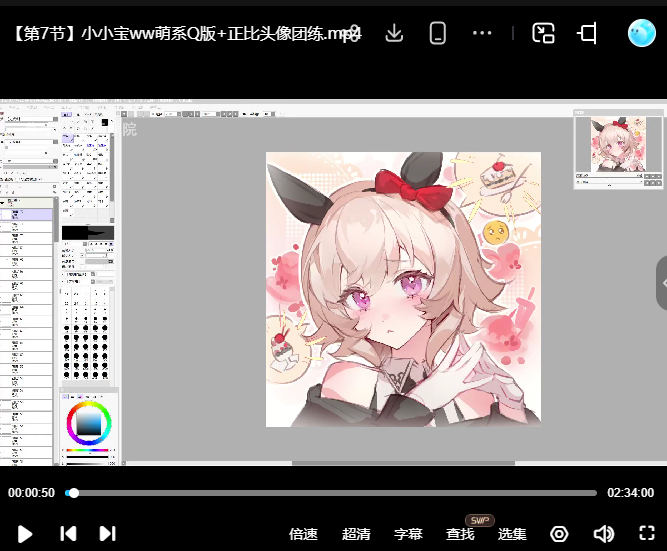Mute the video volume
Image resolution: width=667 pixels, height=551 pixels.
603,534
